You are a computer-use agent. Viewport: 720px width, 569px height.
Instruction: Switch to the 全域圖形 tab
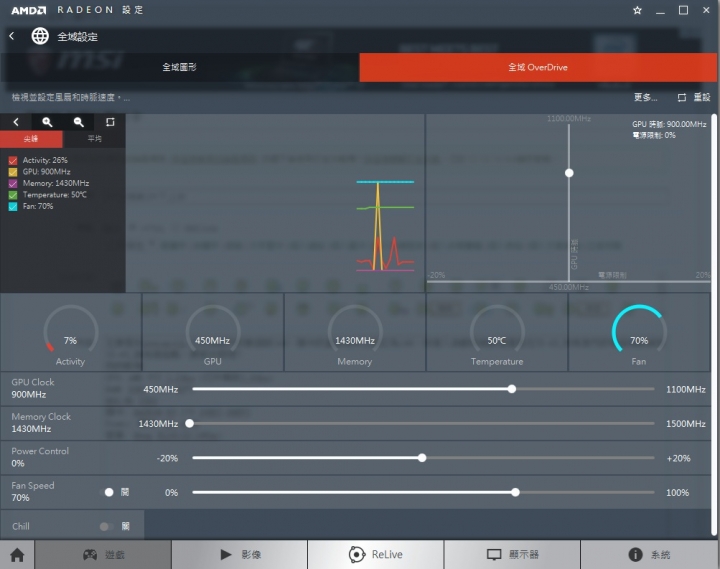tap(180, 67)
